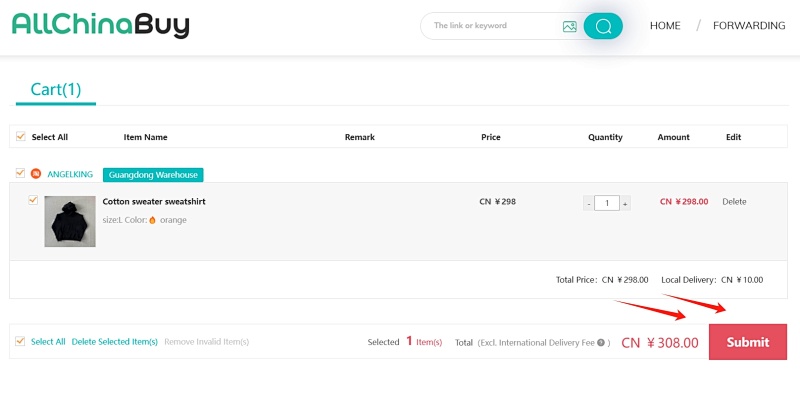
Task: Open the HOME menu item
Action: [x=665, y=26]
